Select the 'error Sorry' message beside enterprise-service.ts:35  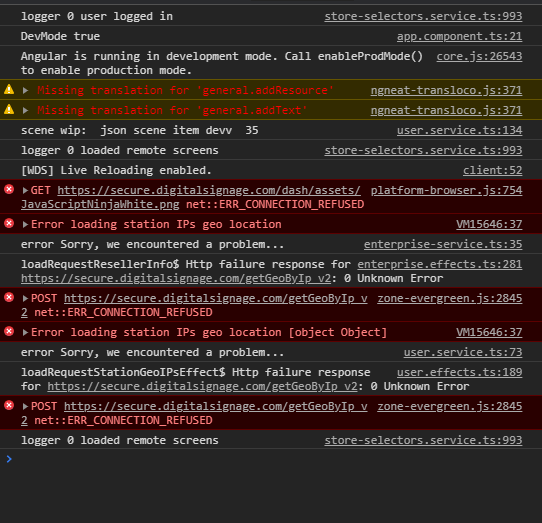pos(152,245)
